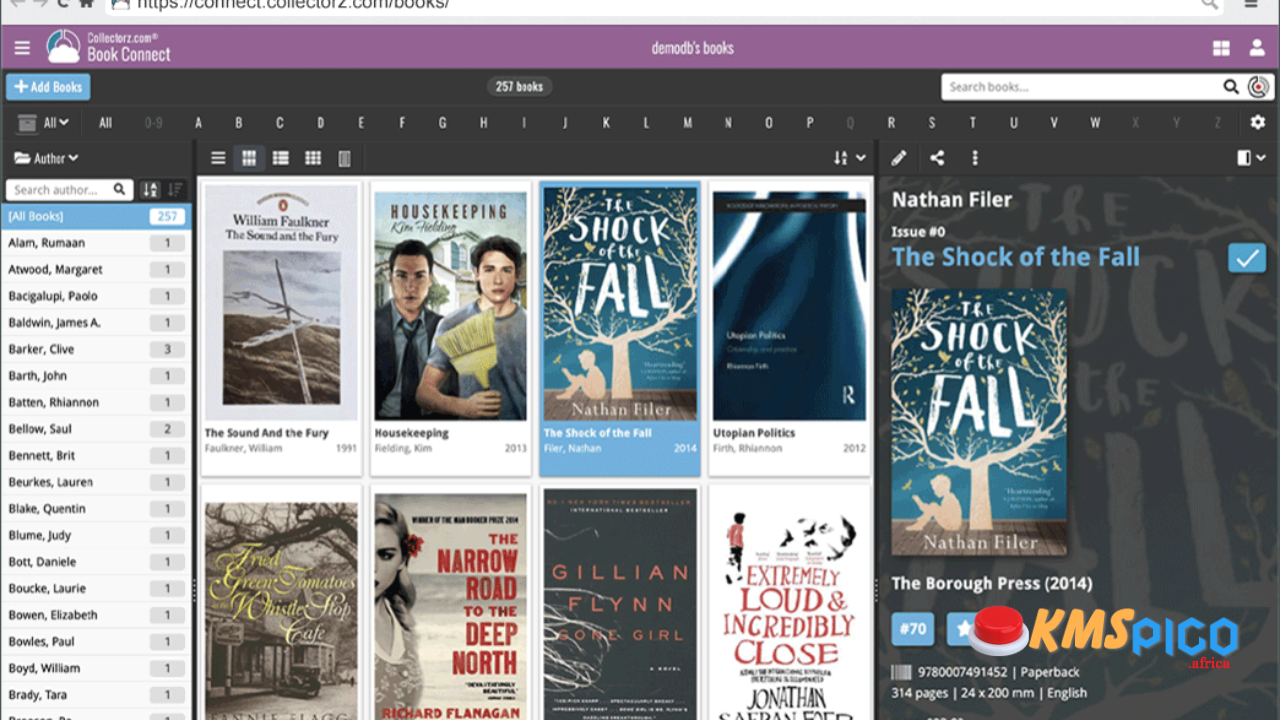
Task: Switch to card list view
Action: [x=281, y=158]
